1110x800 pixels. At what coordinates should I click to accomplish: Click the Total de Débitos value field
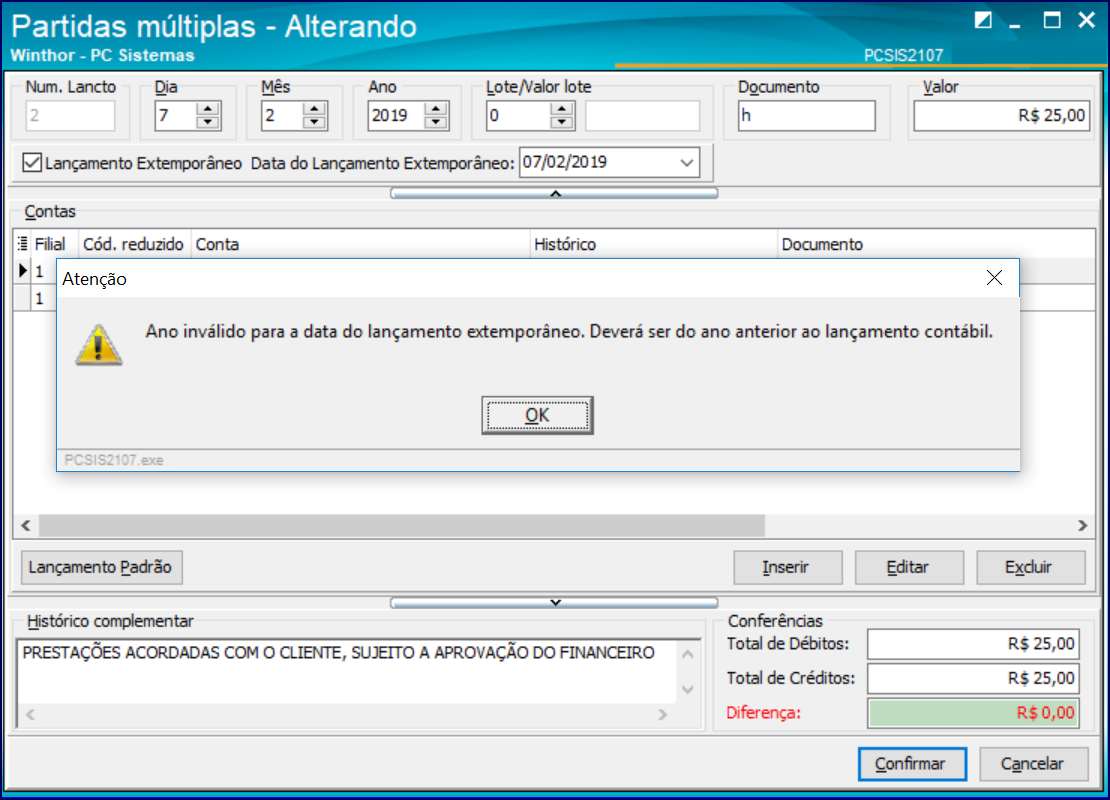pyautogui.click(x=973, y=644)
